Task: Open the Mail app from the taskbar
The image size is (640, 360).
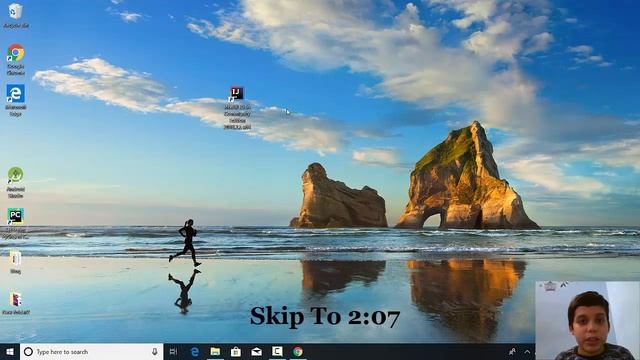Action: coord(256,351)
